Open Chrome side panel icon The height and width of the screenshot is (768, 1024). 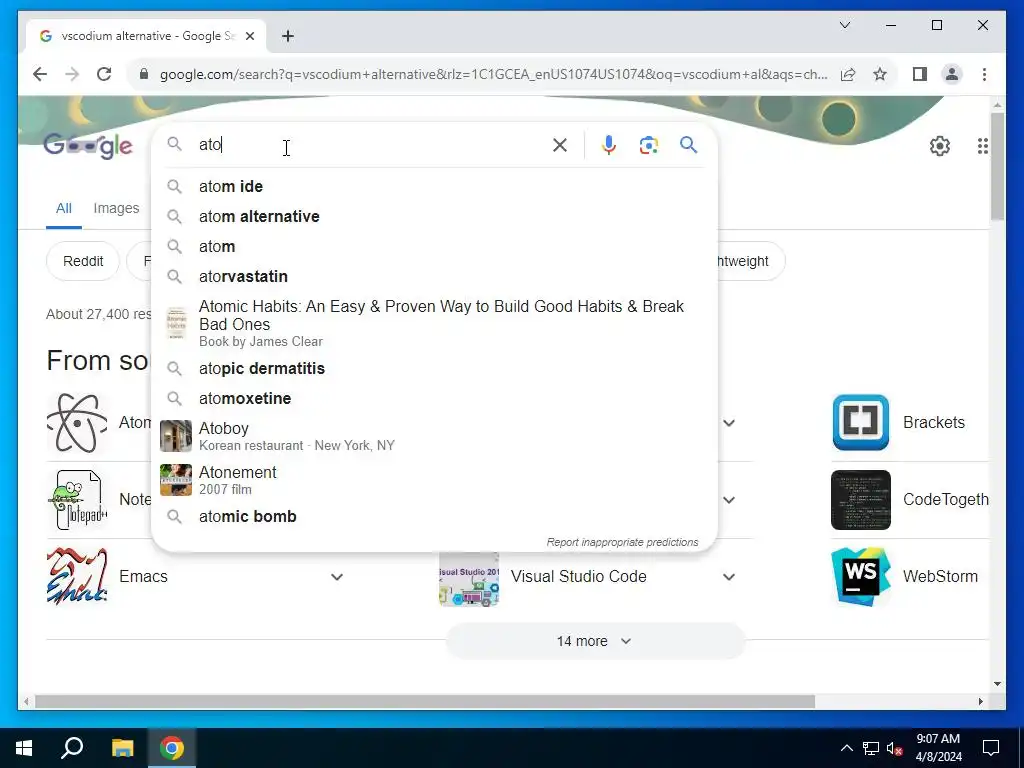(x=920, y=74)
